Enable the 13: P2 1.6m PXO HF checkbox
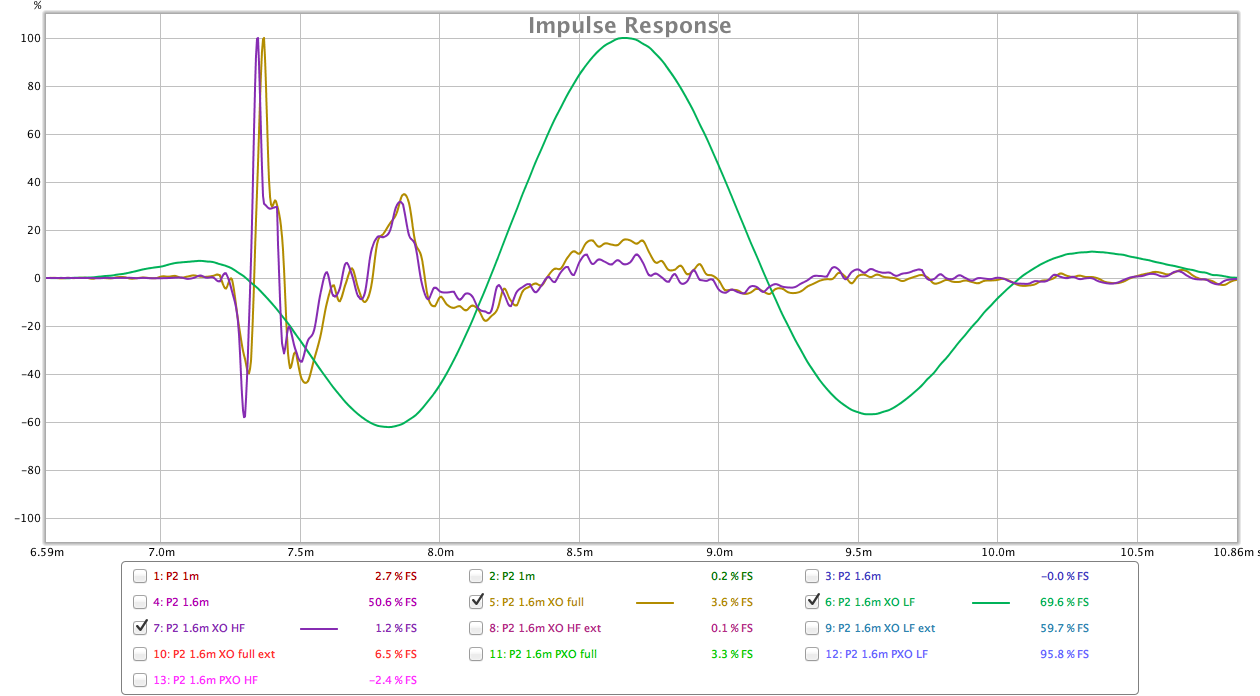This screenshot has height=696, width=1260. click(x=140, y=680)
